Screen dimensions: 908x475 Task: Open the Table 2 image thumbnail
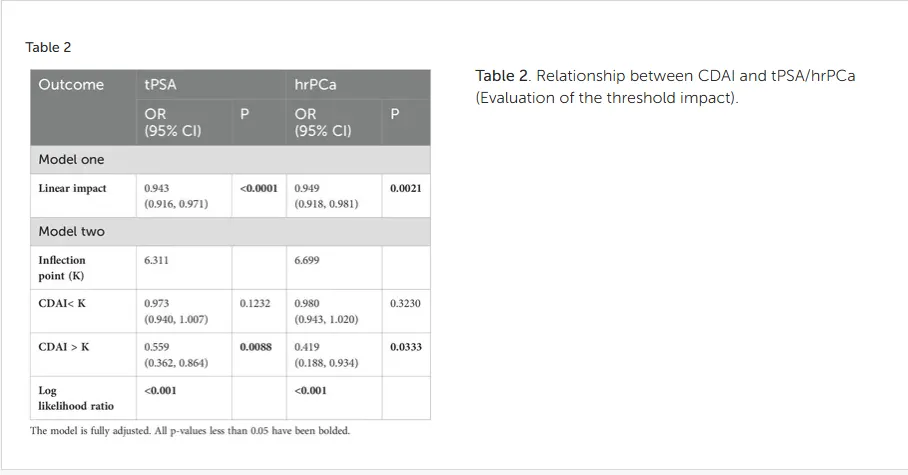tap(230, 254)
